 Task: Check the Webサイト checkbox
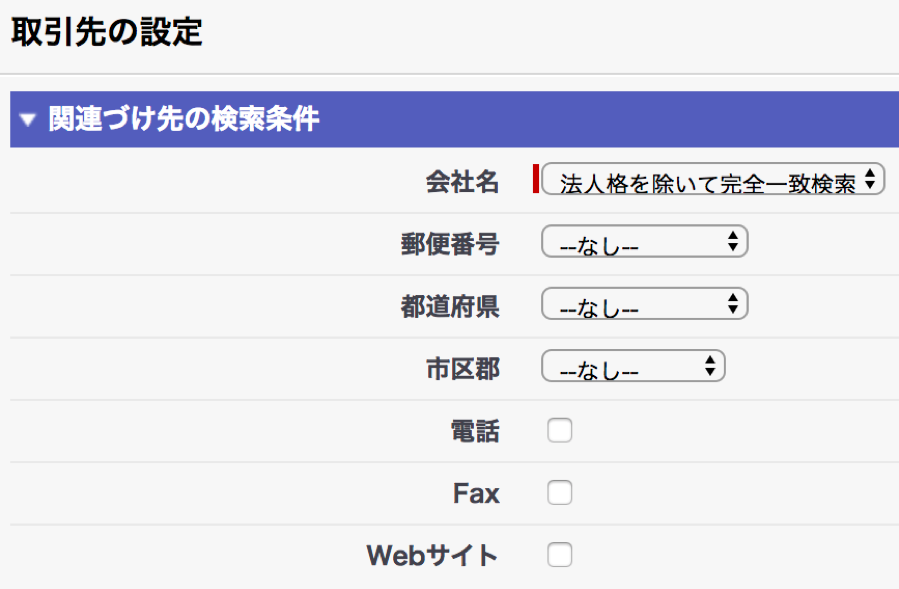pos(560,555)
